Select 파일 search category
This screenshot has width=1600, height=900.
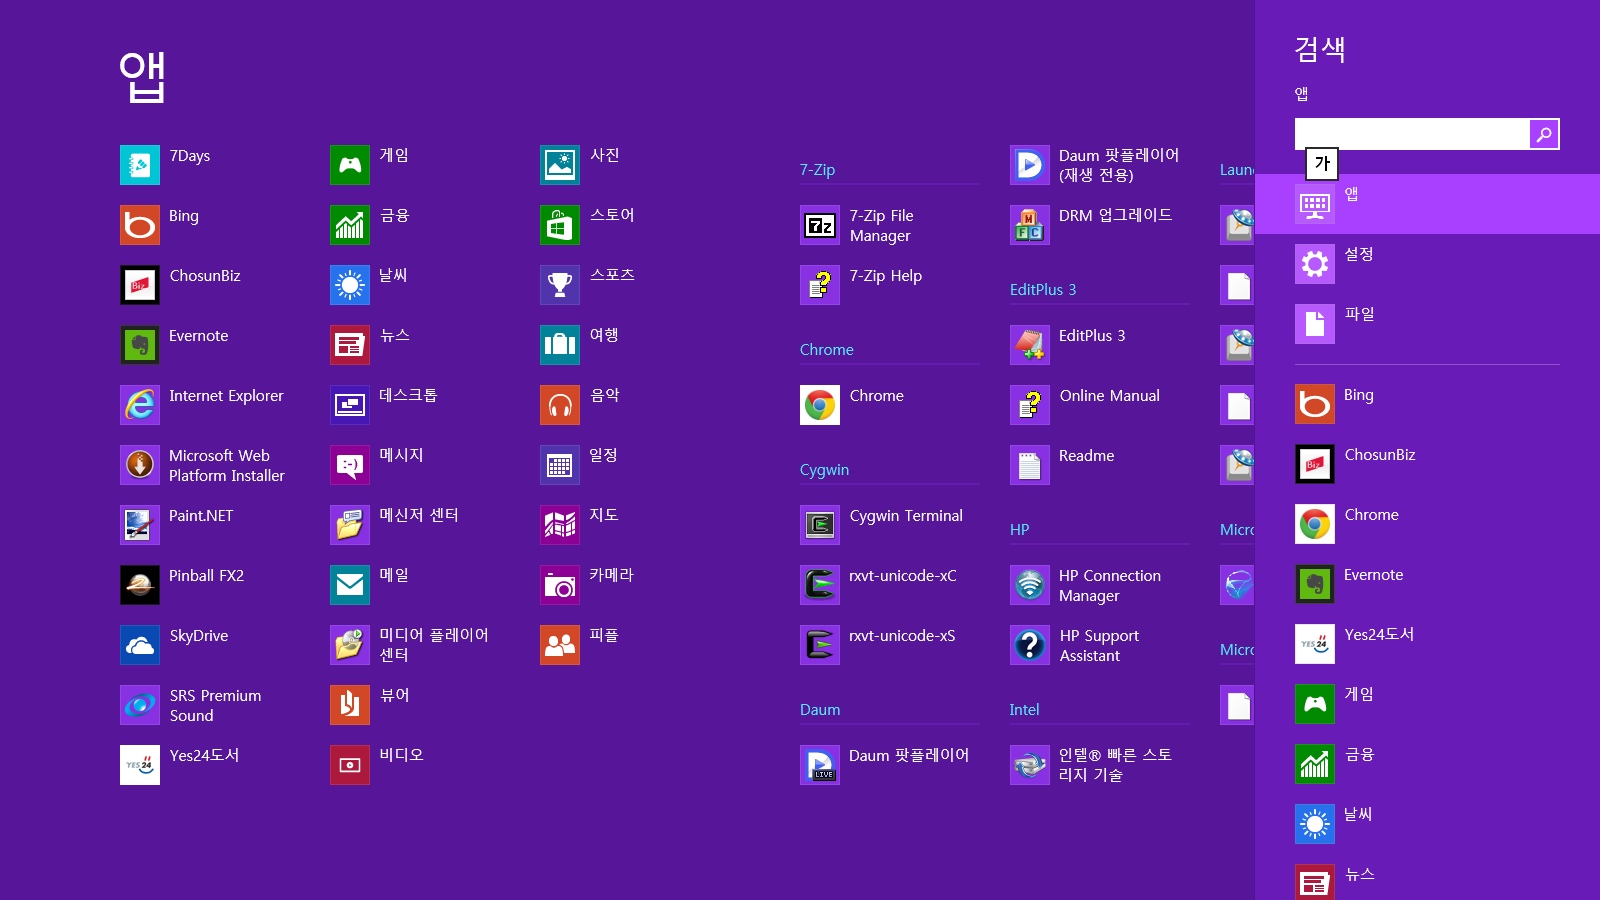[1427, 324]
